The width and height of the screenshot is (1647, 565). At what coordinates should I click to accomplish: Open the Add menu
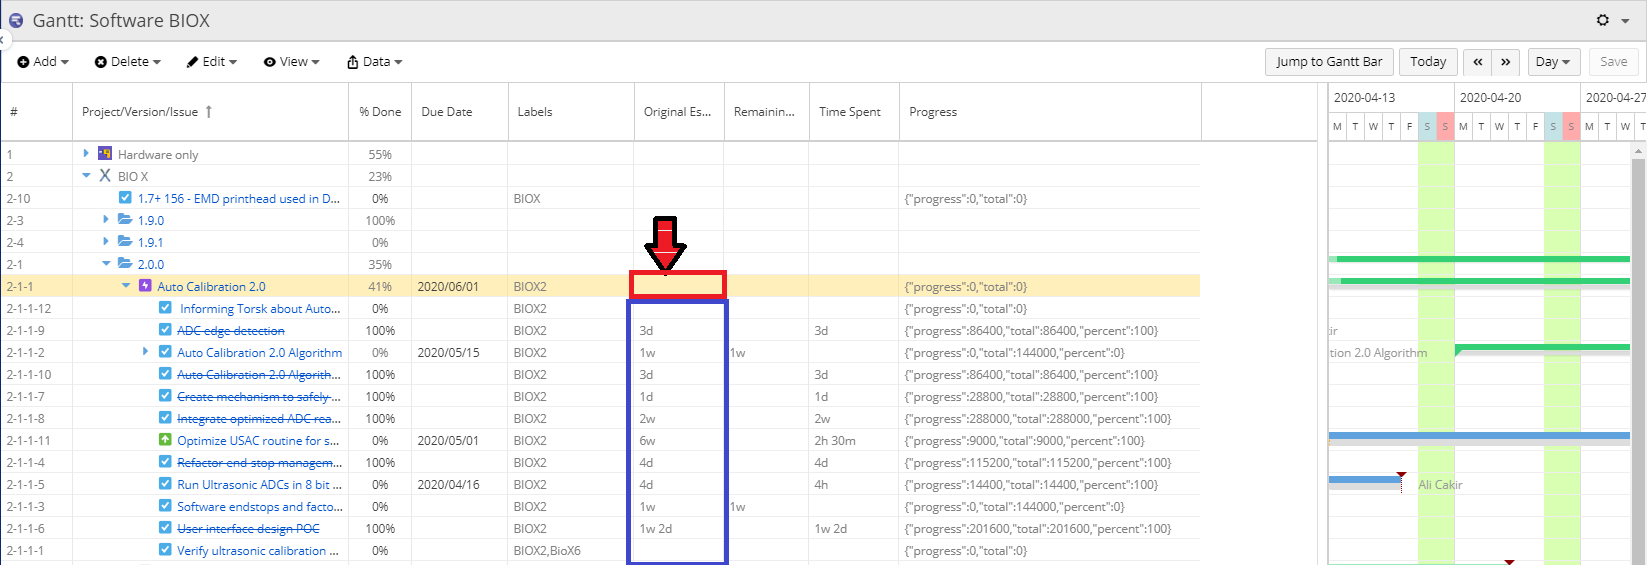[x=43, y=62]
